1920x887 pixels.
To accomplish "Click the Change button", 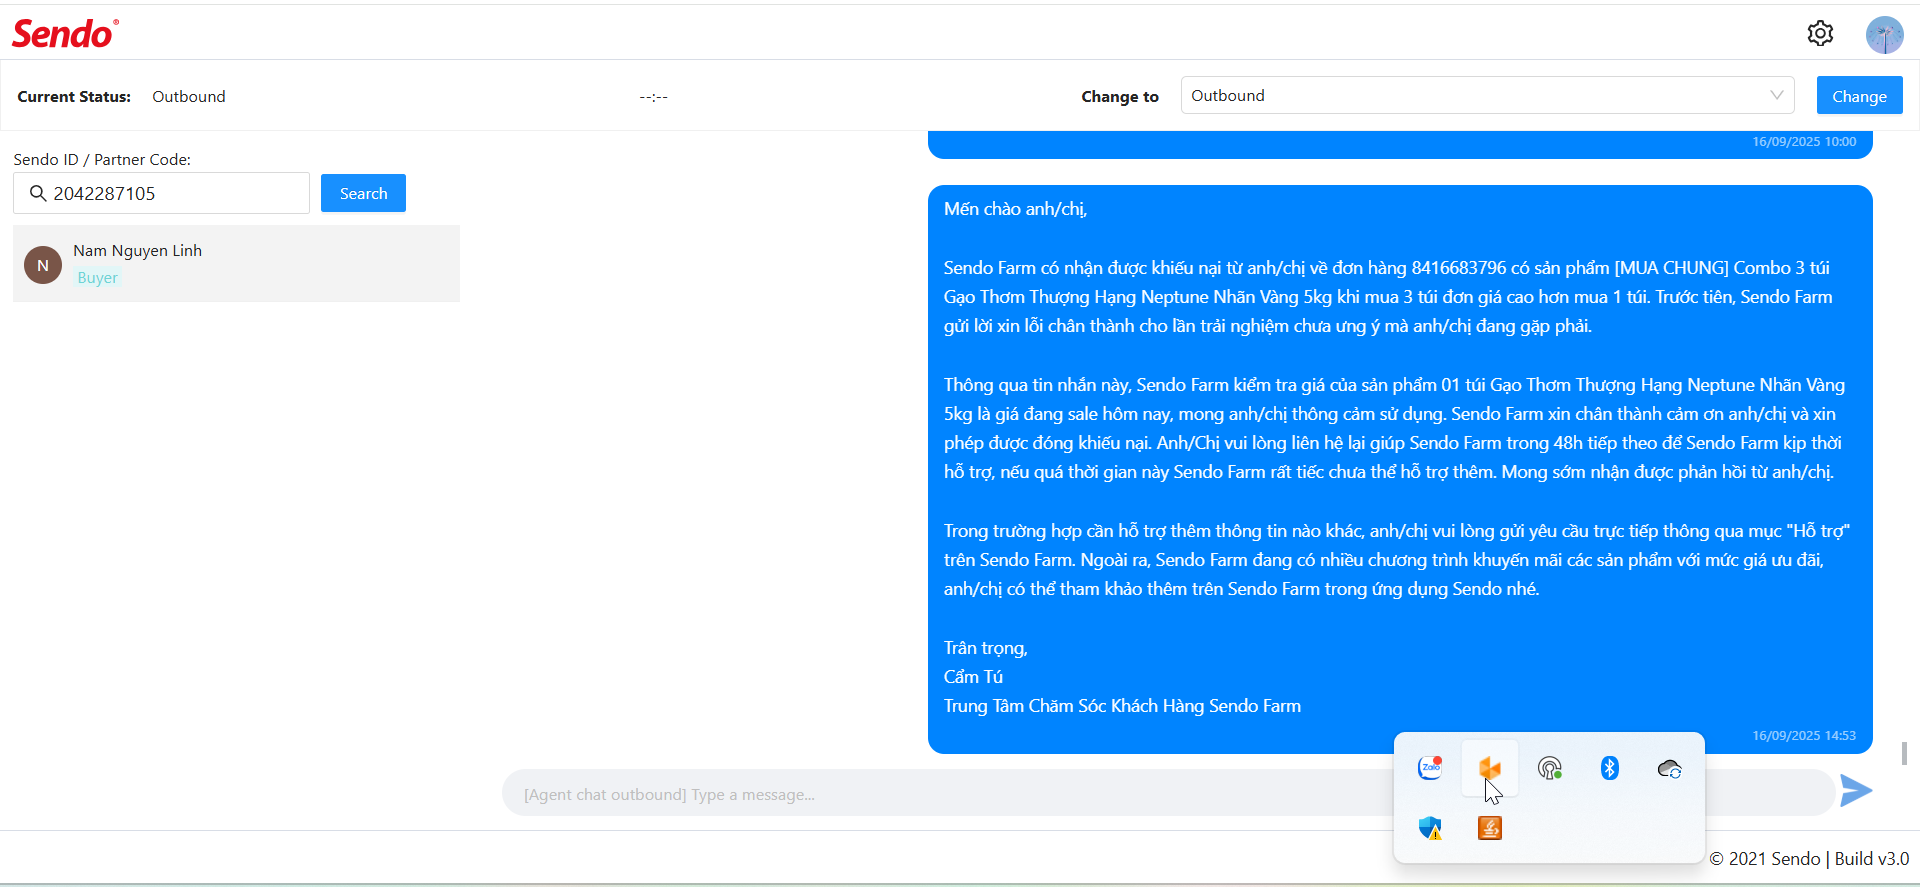I will 1859,96.
